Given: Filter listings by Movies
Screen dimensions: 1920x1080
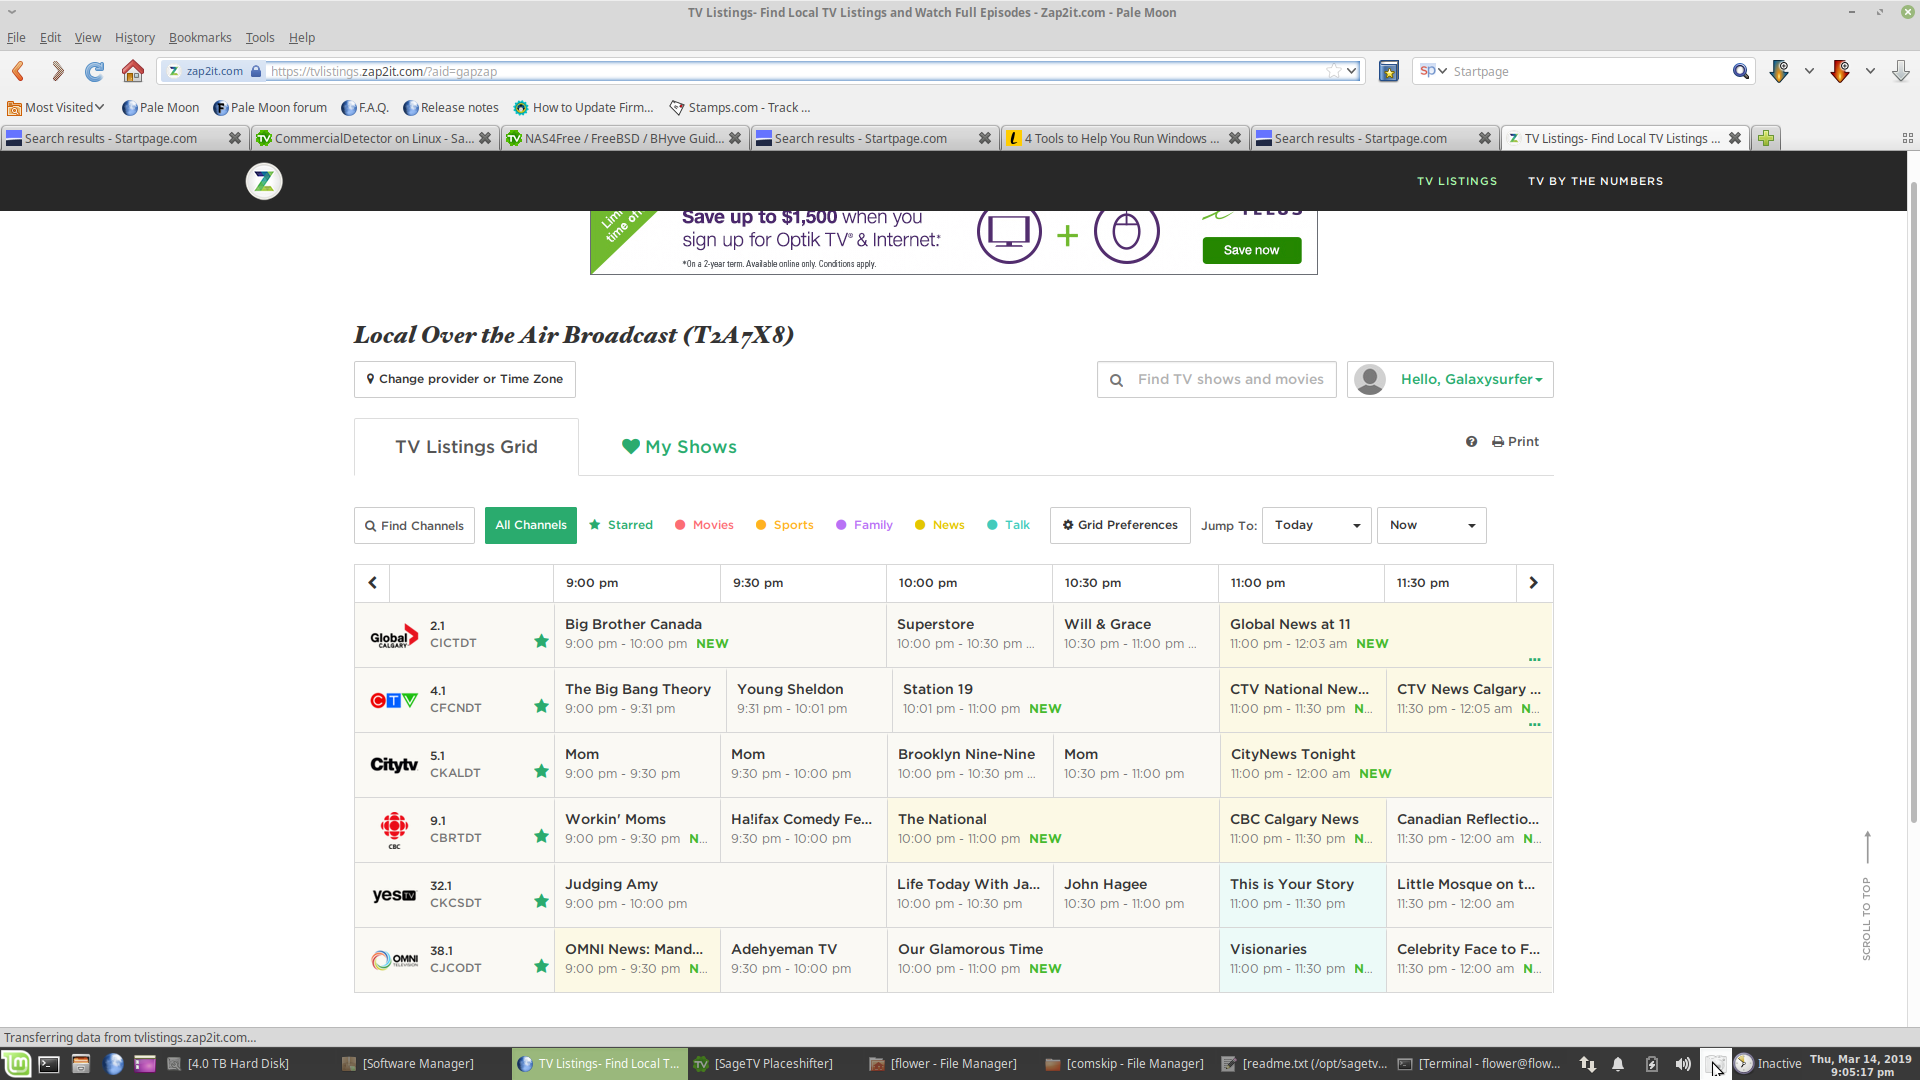Looking at the screenshot, I should (x=704, y=525).
